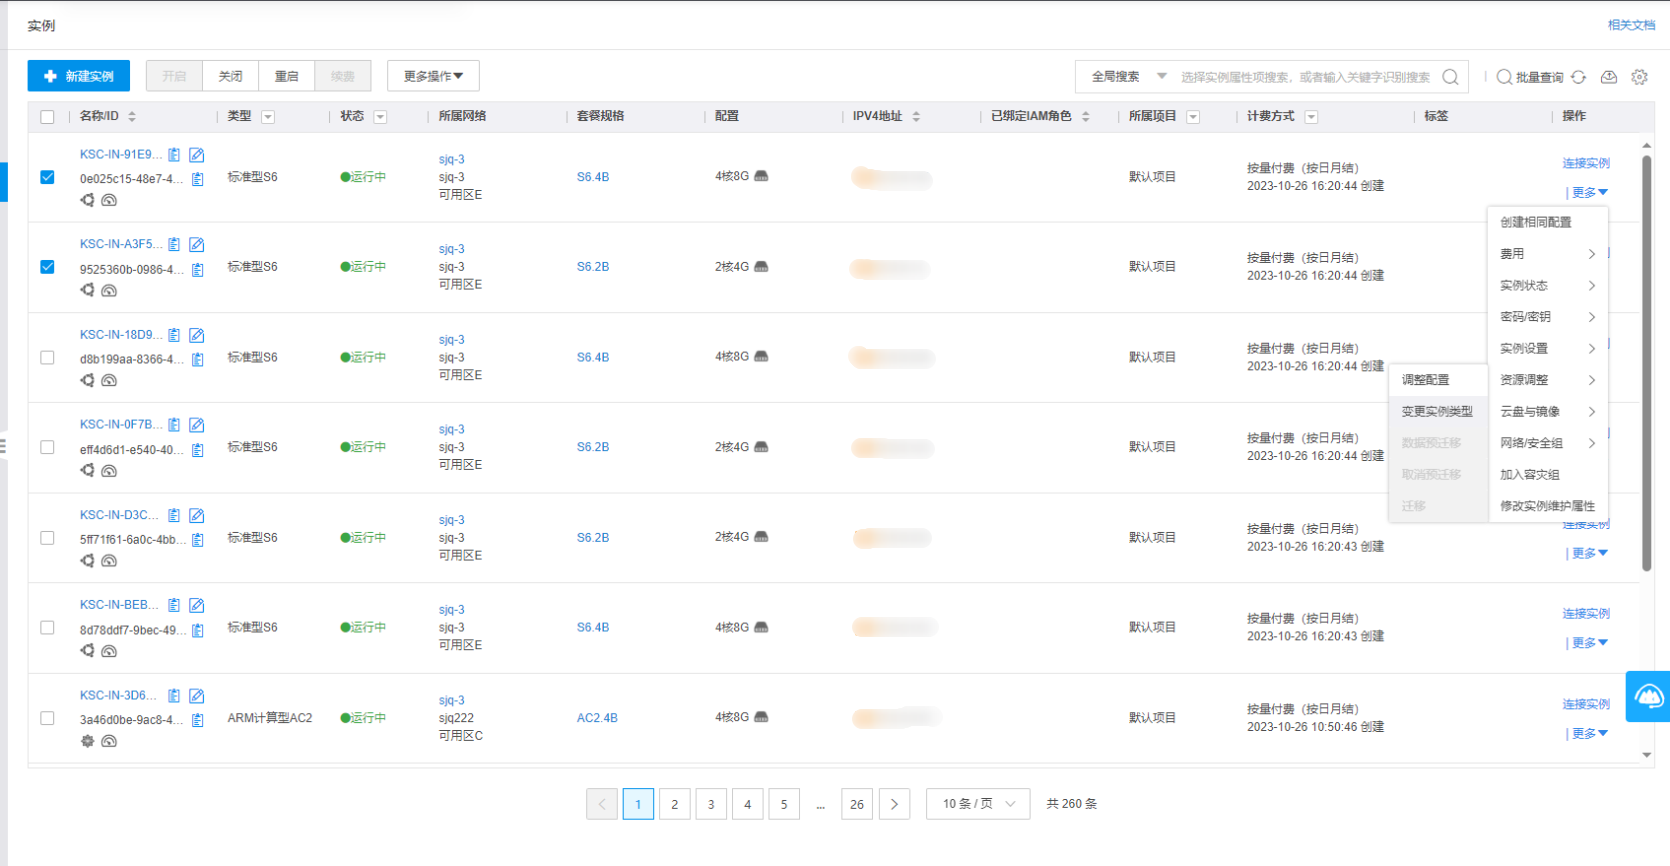This screenshot has width=1670, height=866.
Task: Copy the name of instance KSC-IN-18D9
Action: point(174,335)
